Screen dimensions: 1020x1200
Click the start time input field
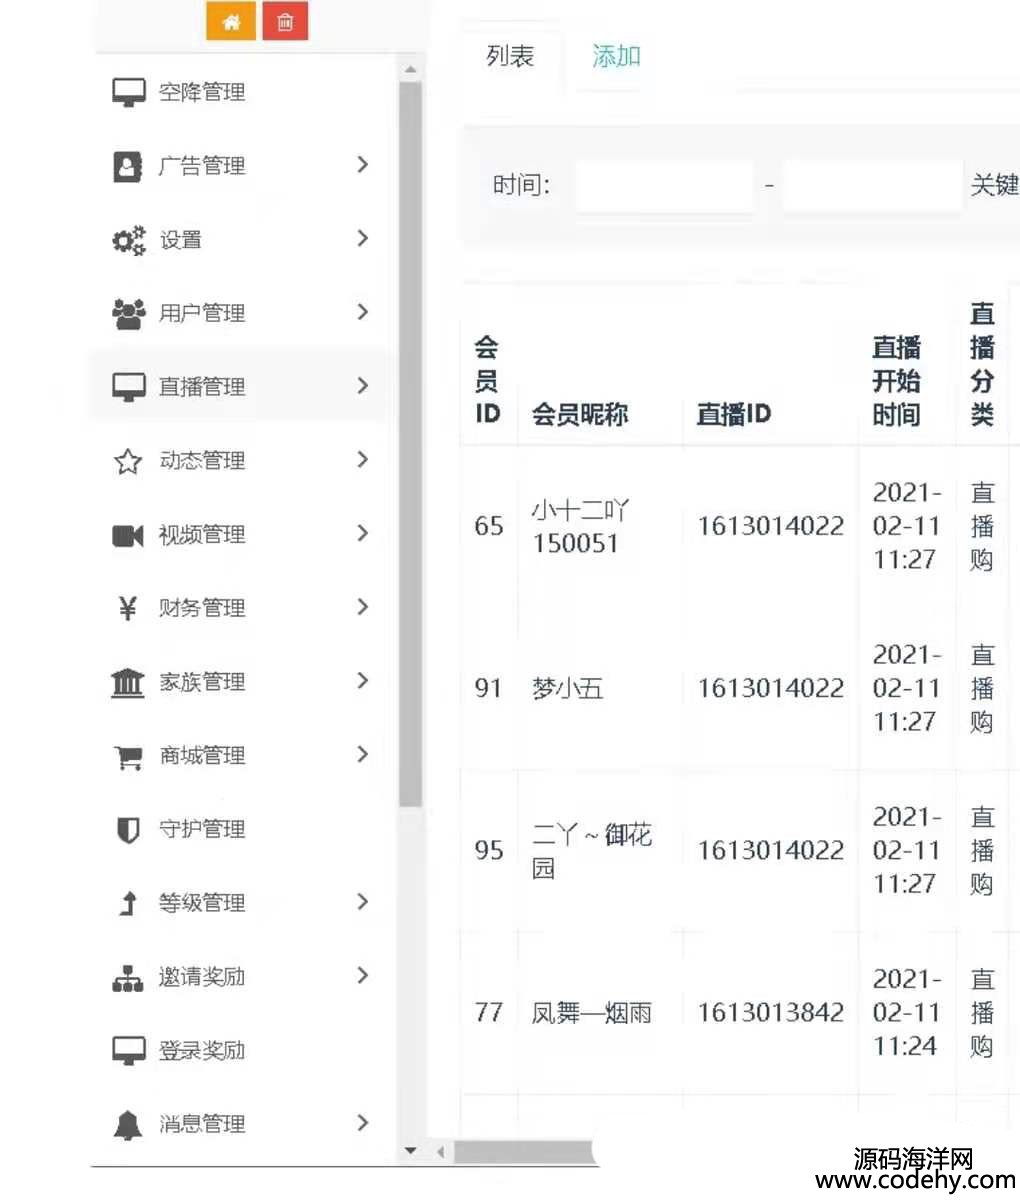tap(664, 186)
